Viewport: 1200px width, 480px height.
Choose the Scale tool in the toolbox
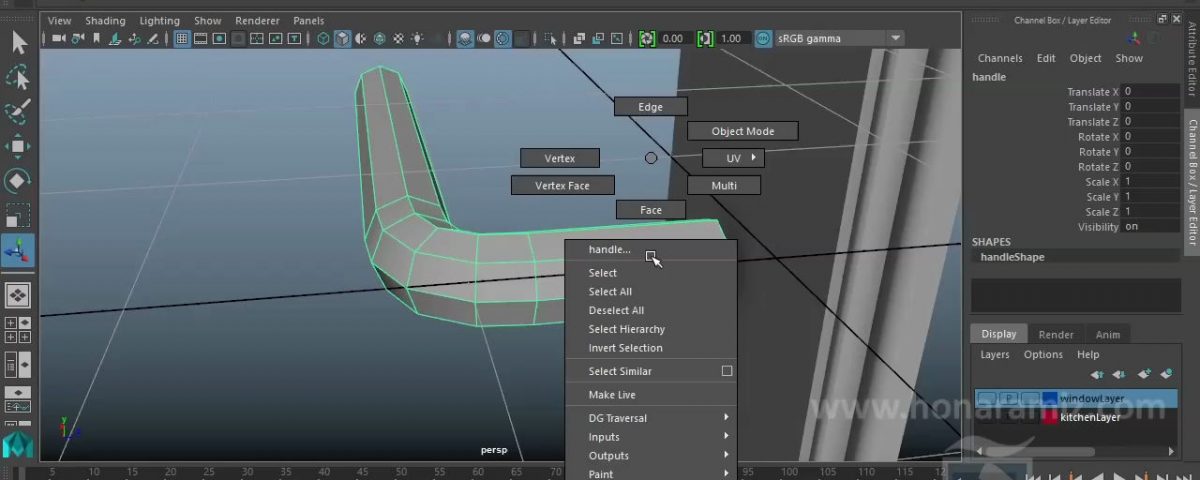click(18, 215)
